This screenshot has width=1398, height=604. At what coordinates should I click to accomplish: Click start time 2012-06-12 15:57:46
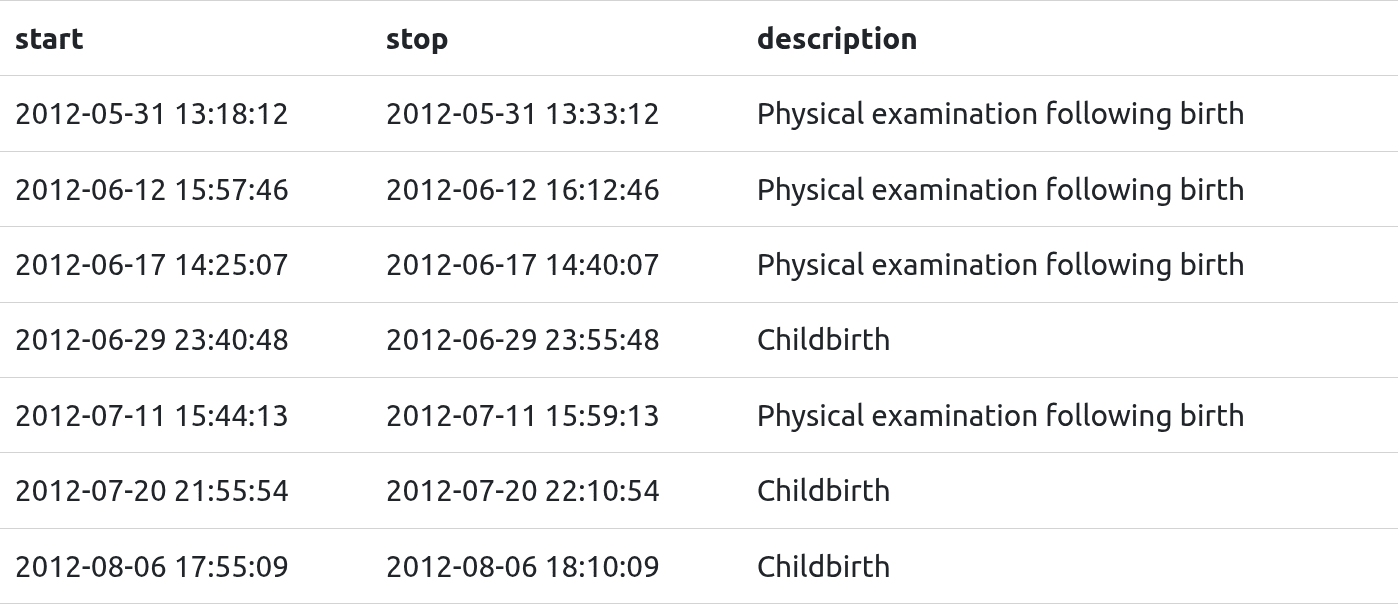pyautogui.click(x=151, y=190)
